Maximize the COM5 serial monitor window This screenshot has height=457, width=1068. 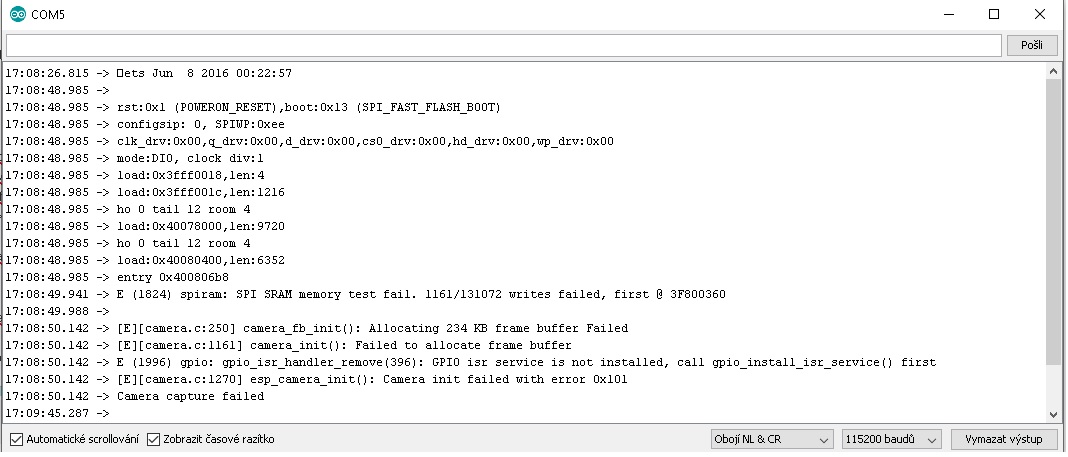[x=994, y=14]
